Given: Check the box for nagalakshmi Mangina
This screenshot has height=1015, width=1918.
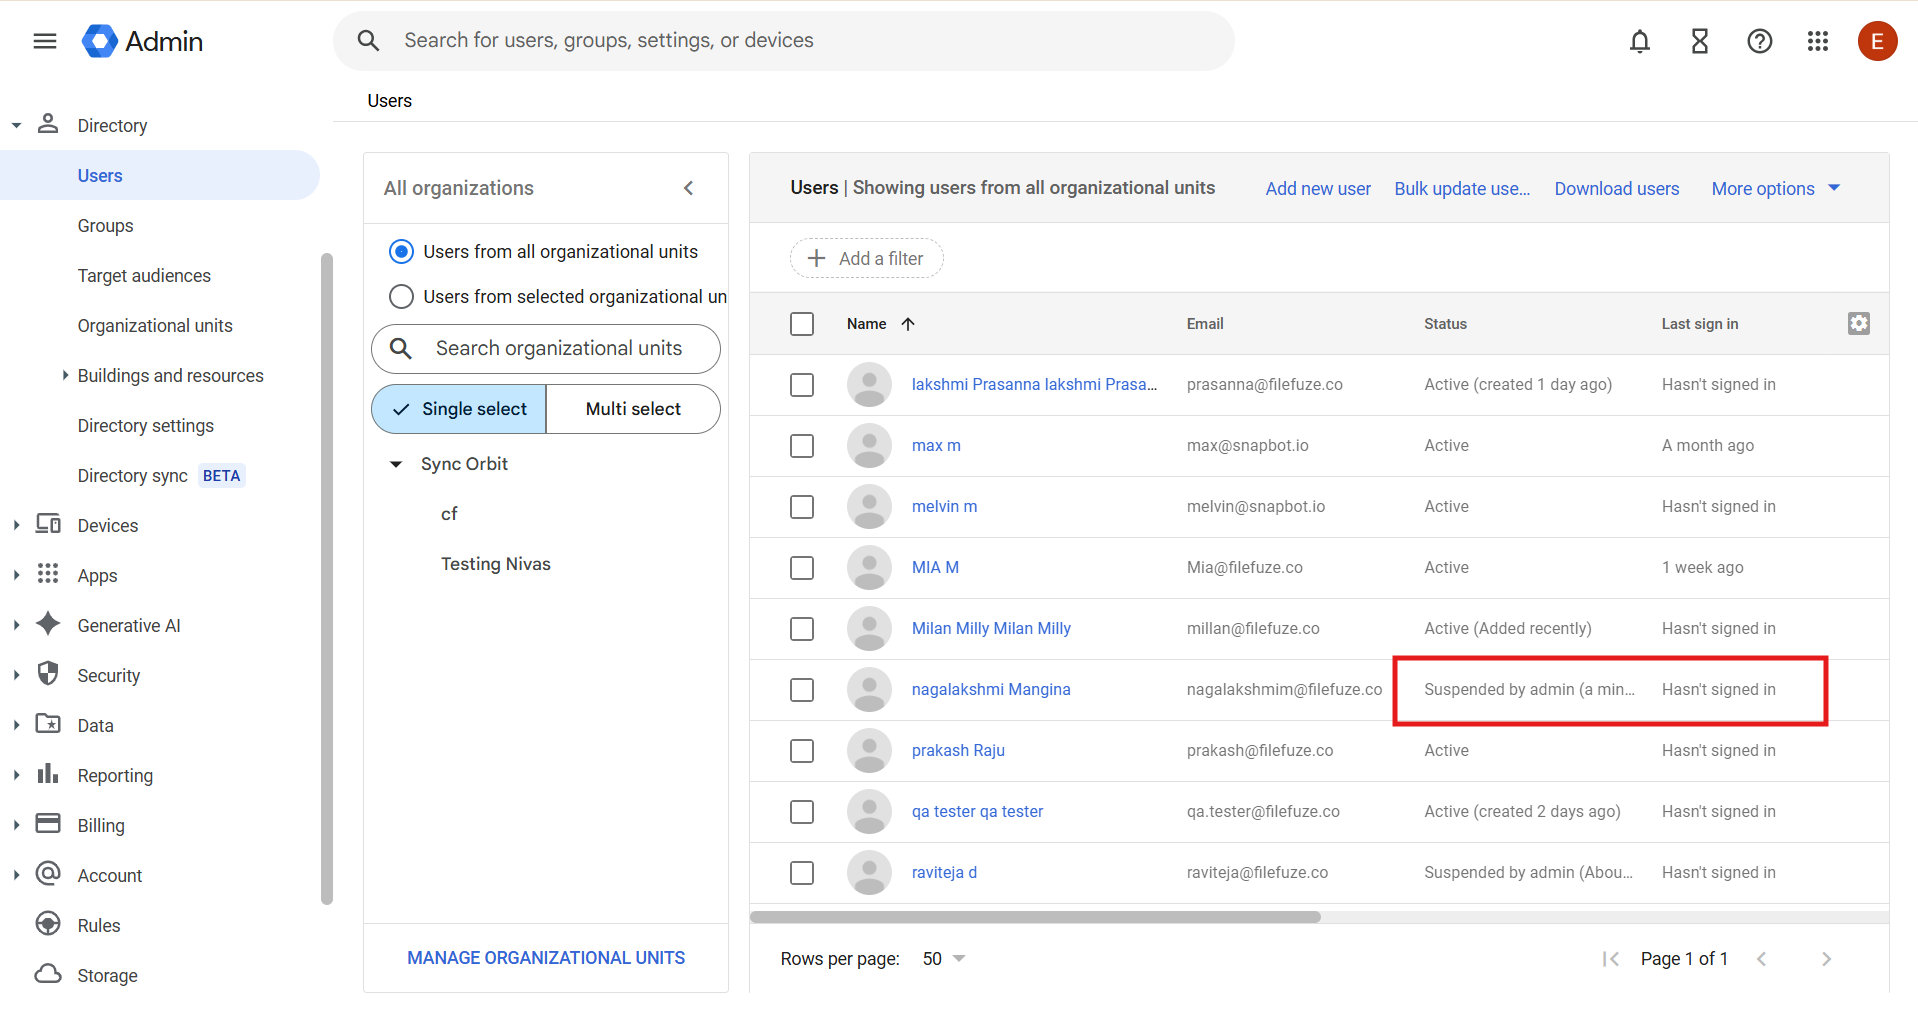Looking at the screenshot, I should (x=802, y=690).
